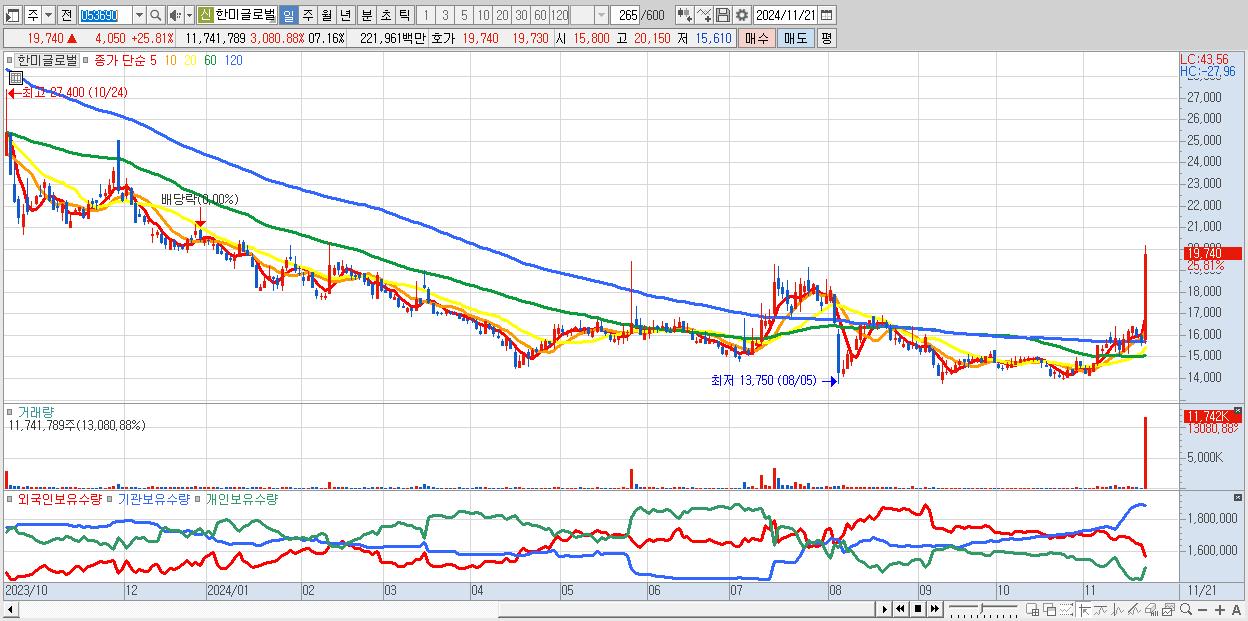Click the stop replay button
Image resolution: width=1248 pixels, height=621 pixels.
coord(918,609)
